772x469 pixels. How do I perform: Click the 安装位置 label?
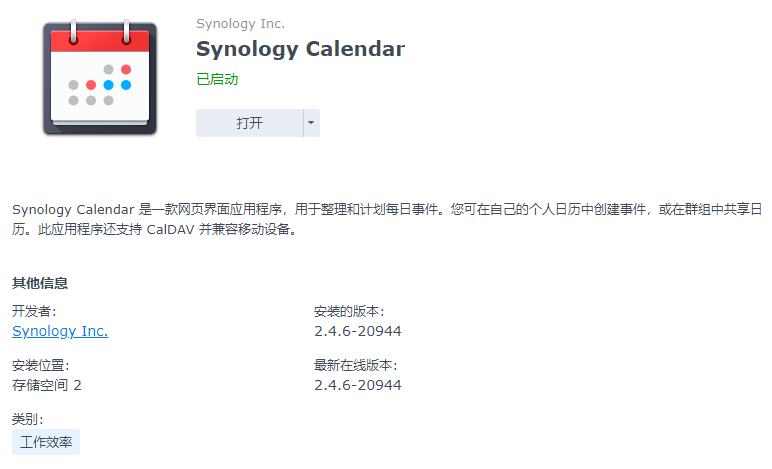(41, 365)
